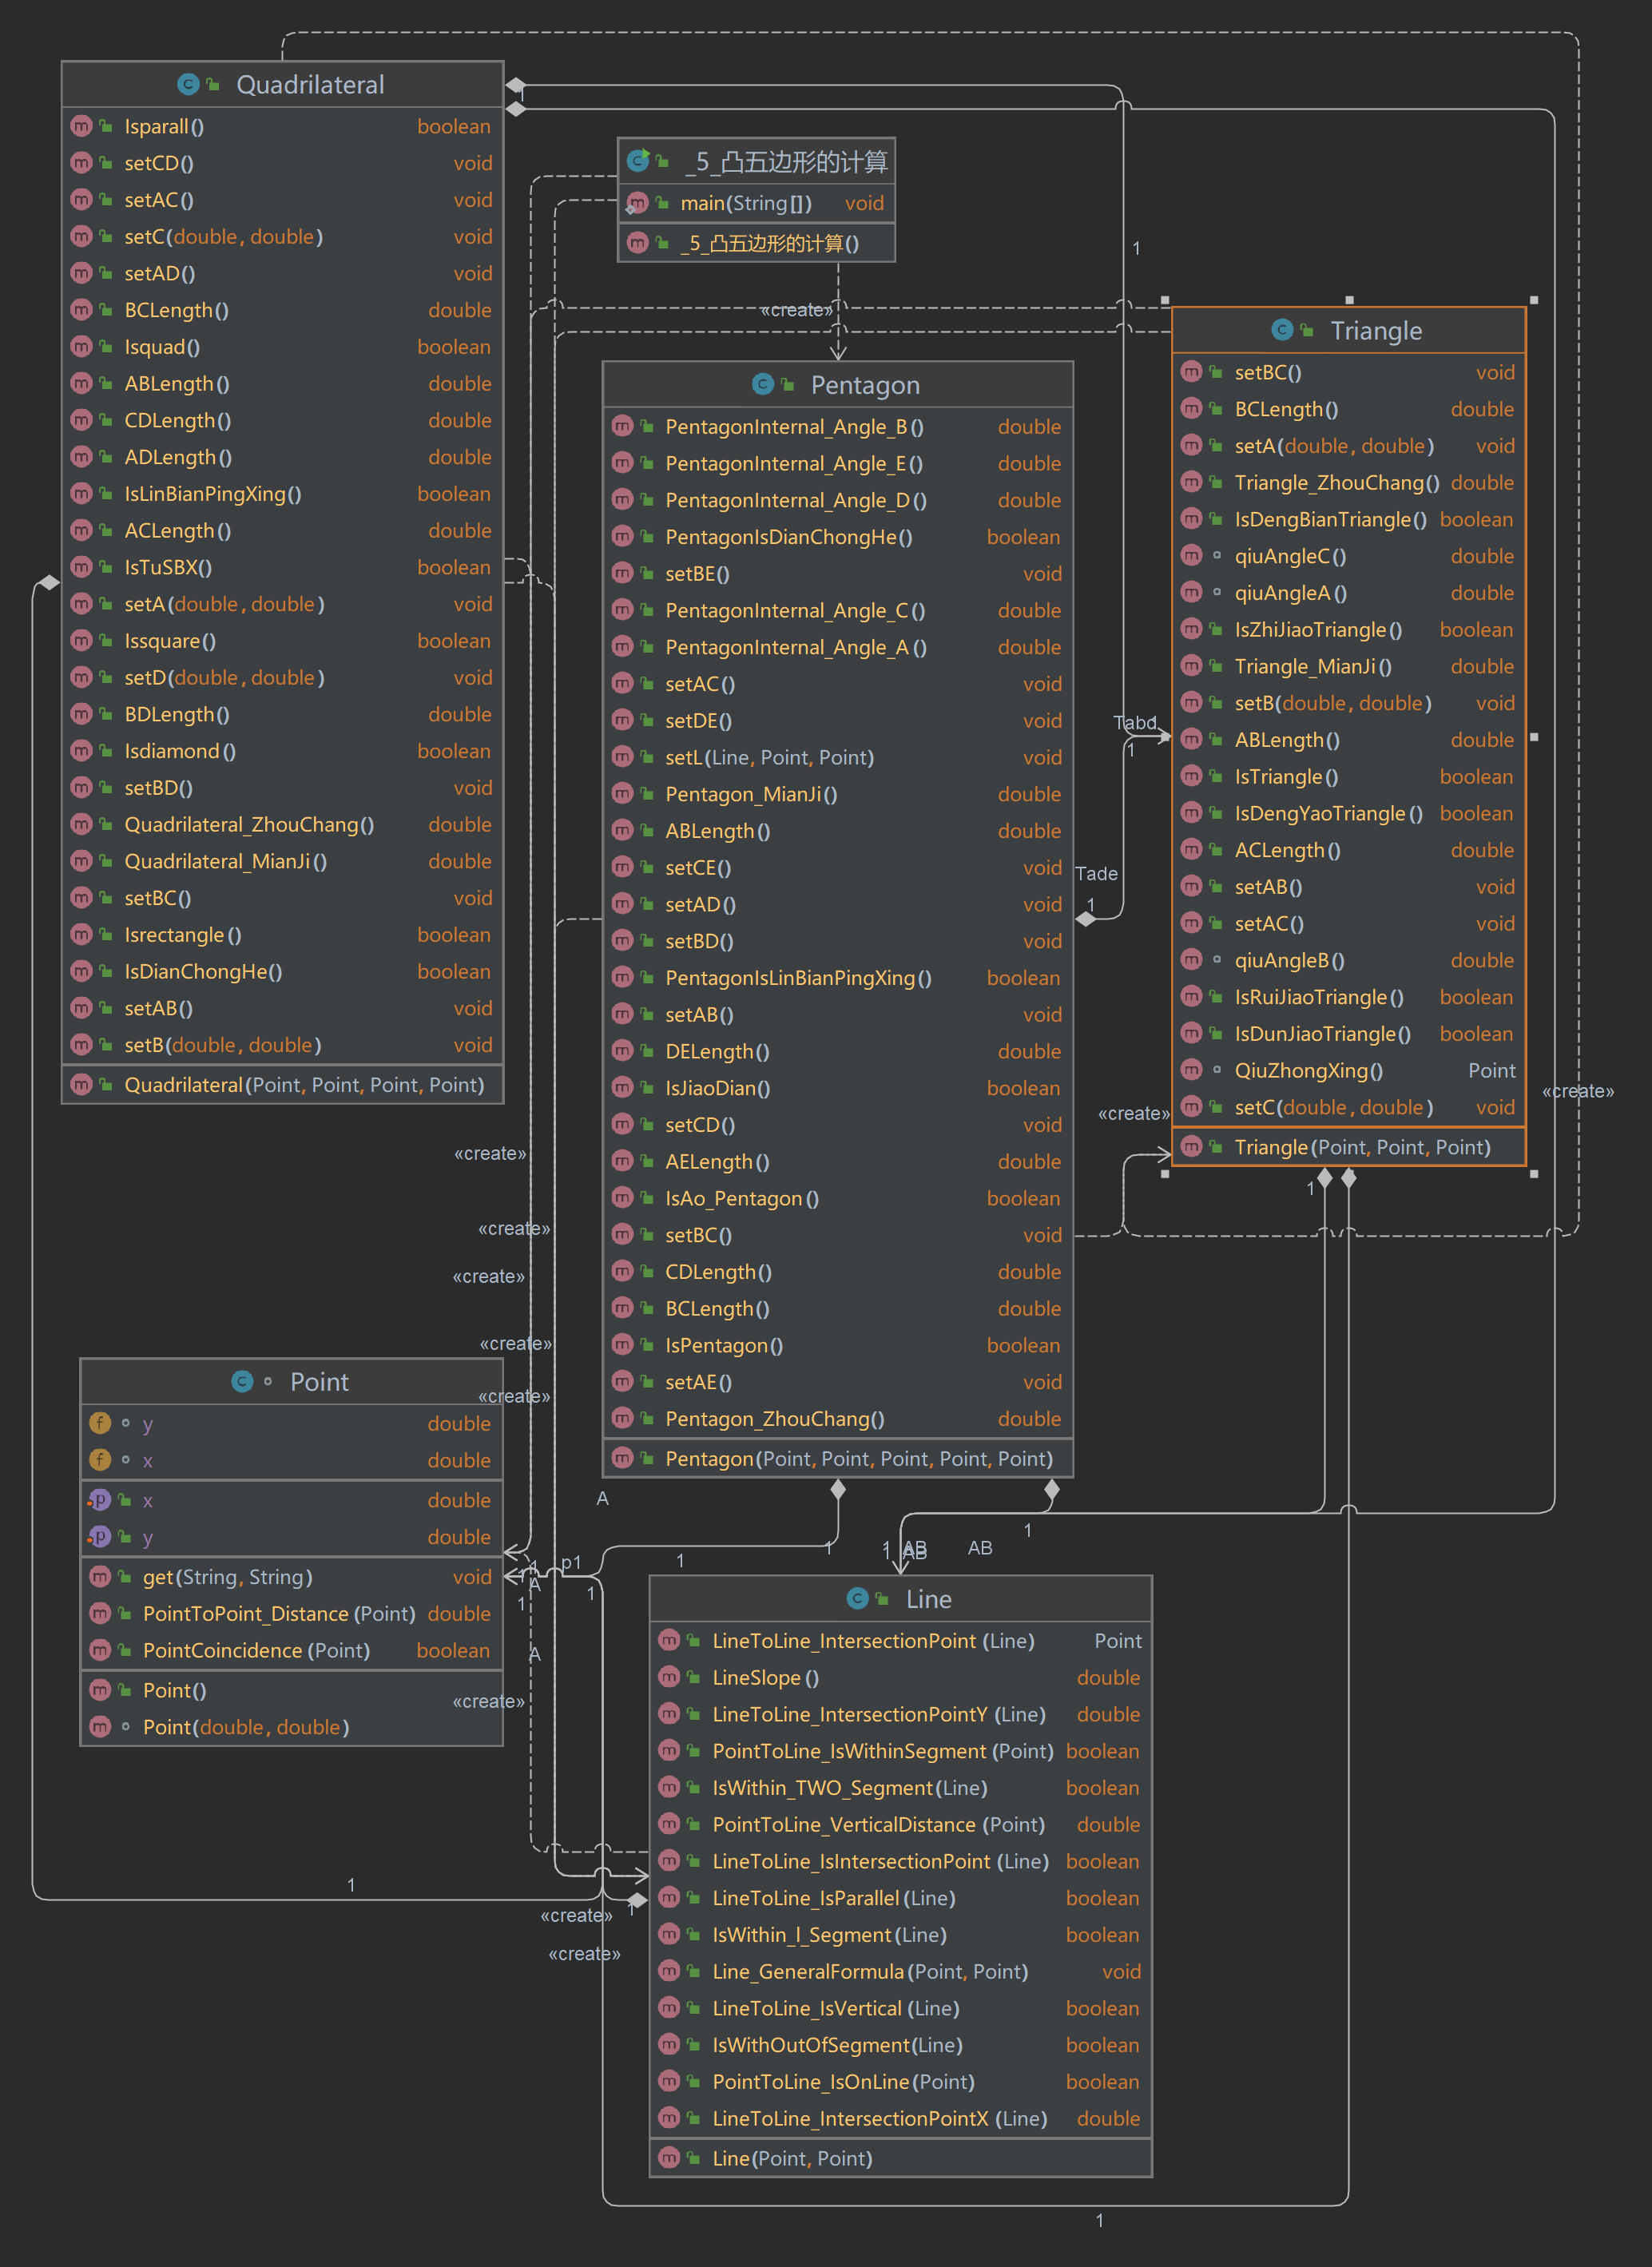This screenshot has height=2267, width=1652.
Task: Click property icon beside Point's x property
Action: [x=100, y=1500]
